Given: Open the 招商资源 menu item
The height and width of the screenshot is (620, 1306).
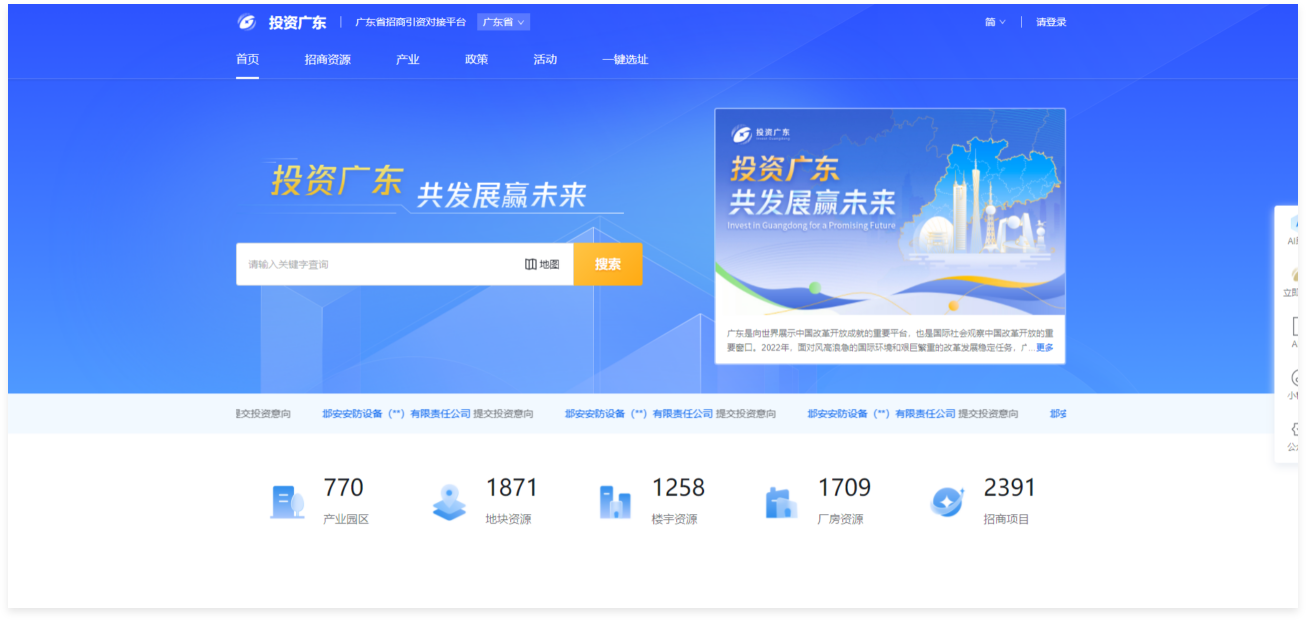Looking at the screenshot, I should pos(328,59).
